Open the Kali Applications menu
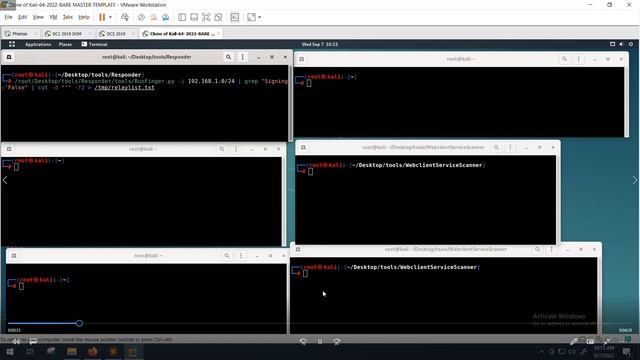The height and width of the screenshot is (360, 640). 38,44
